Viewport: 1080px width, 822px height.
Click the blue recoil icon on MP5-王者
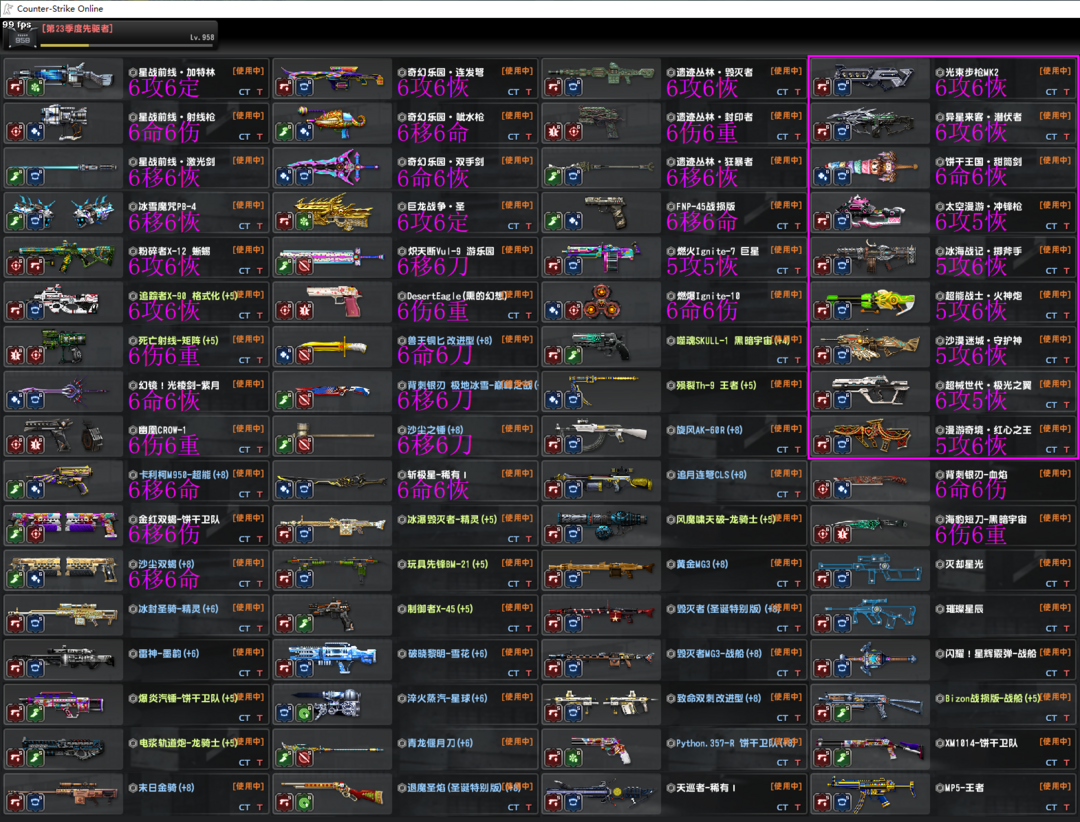(842, 804)
